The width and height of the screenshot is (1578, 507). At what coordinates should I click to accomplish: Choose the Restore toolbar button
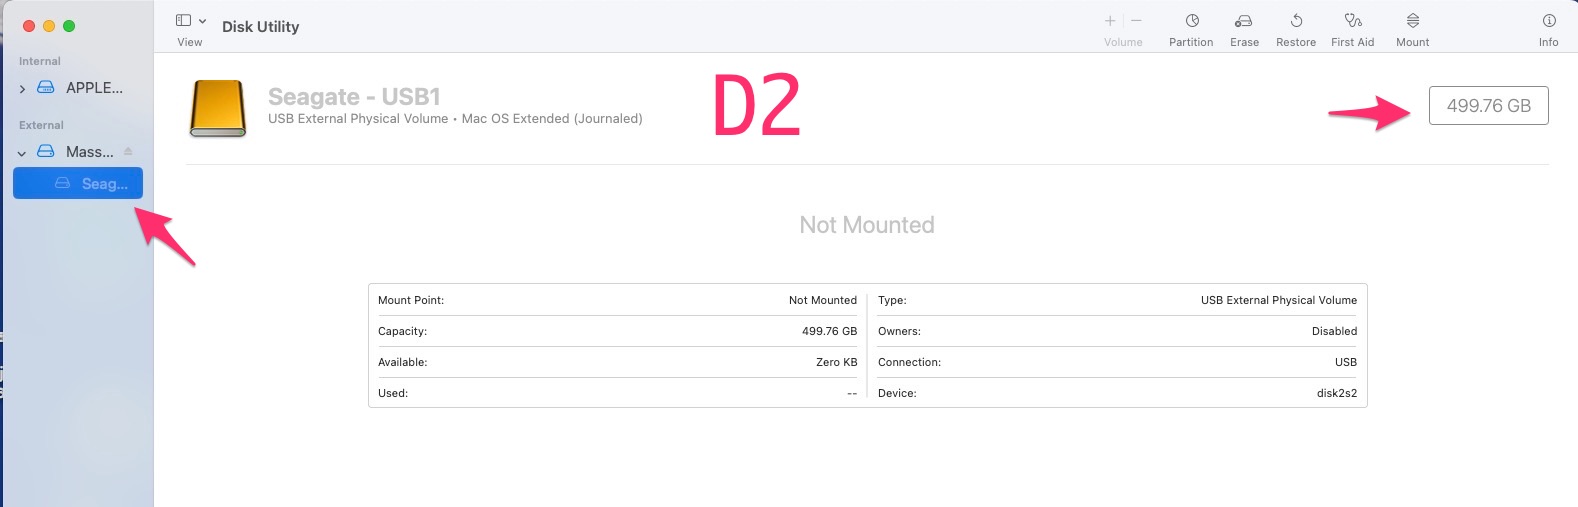(1296, 30)
